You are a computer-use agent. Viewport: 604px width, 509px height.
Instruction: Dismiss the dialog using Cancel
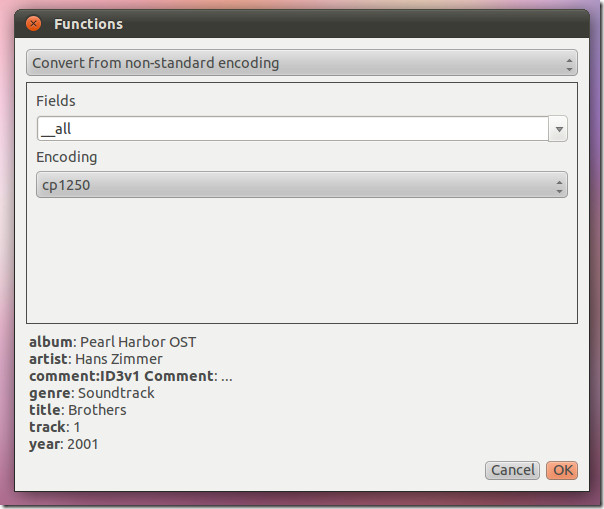[512, 470]
